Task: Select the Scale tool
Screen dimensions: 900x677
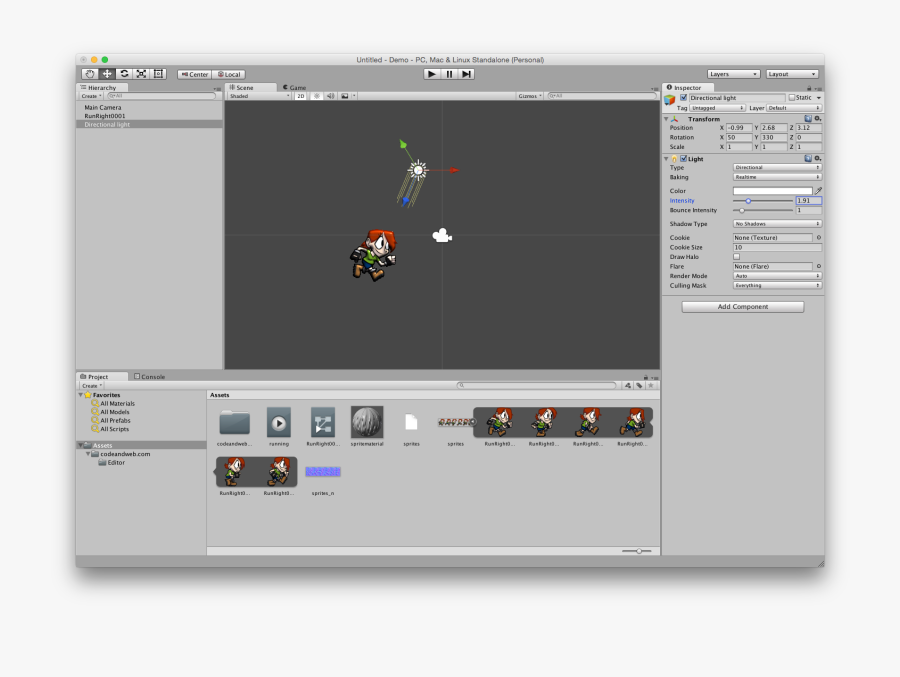Action: 141,73
